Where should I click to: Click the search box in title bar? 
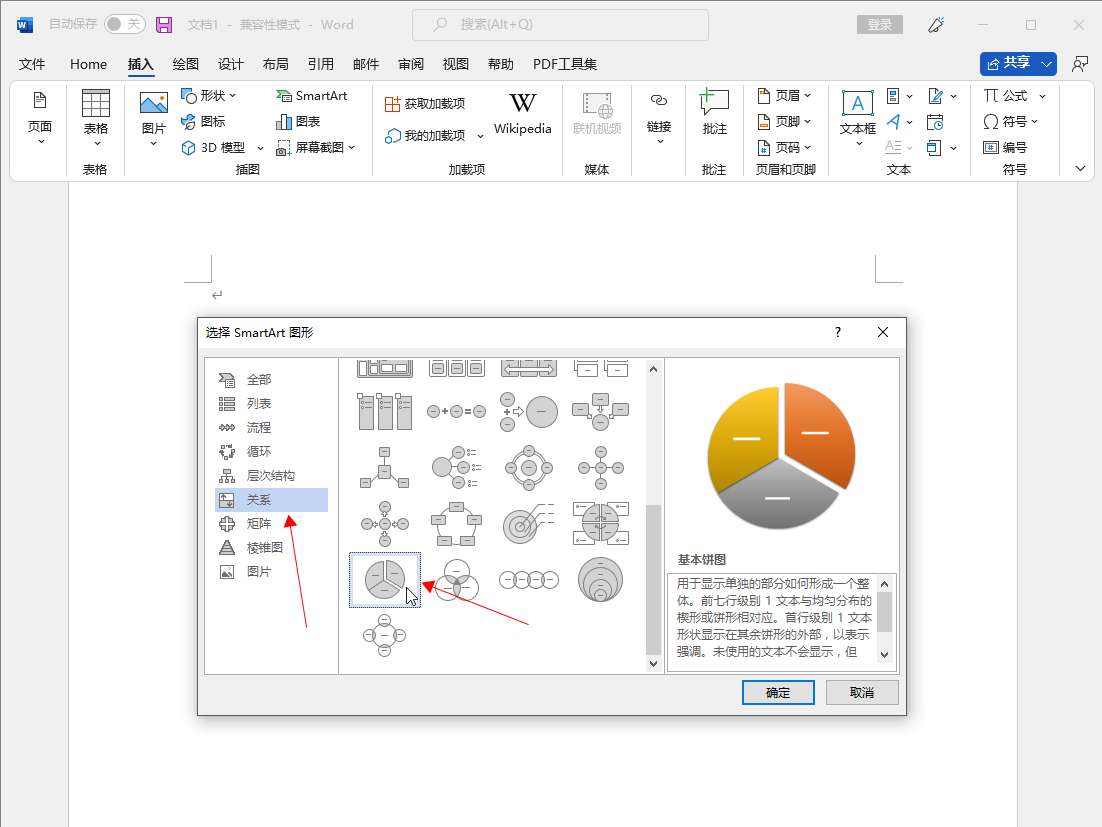560,25
